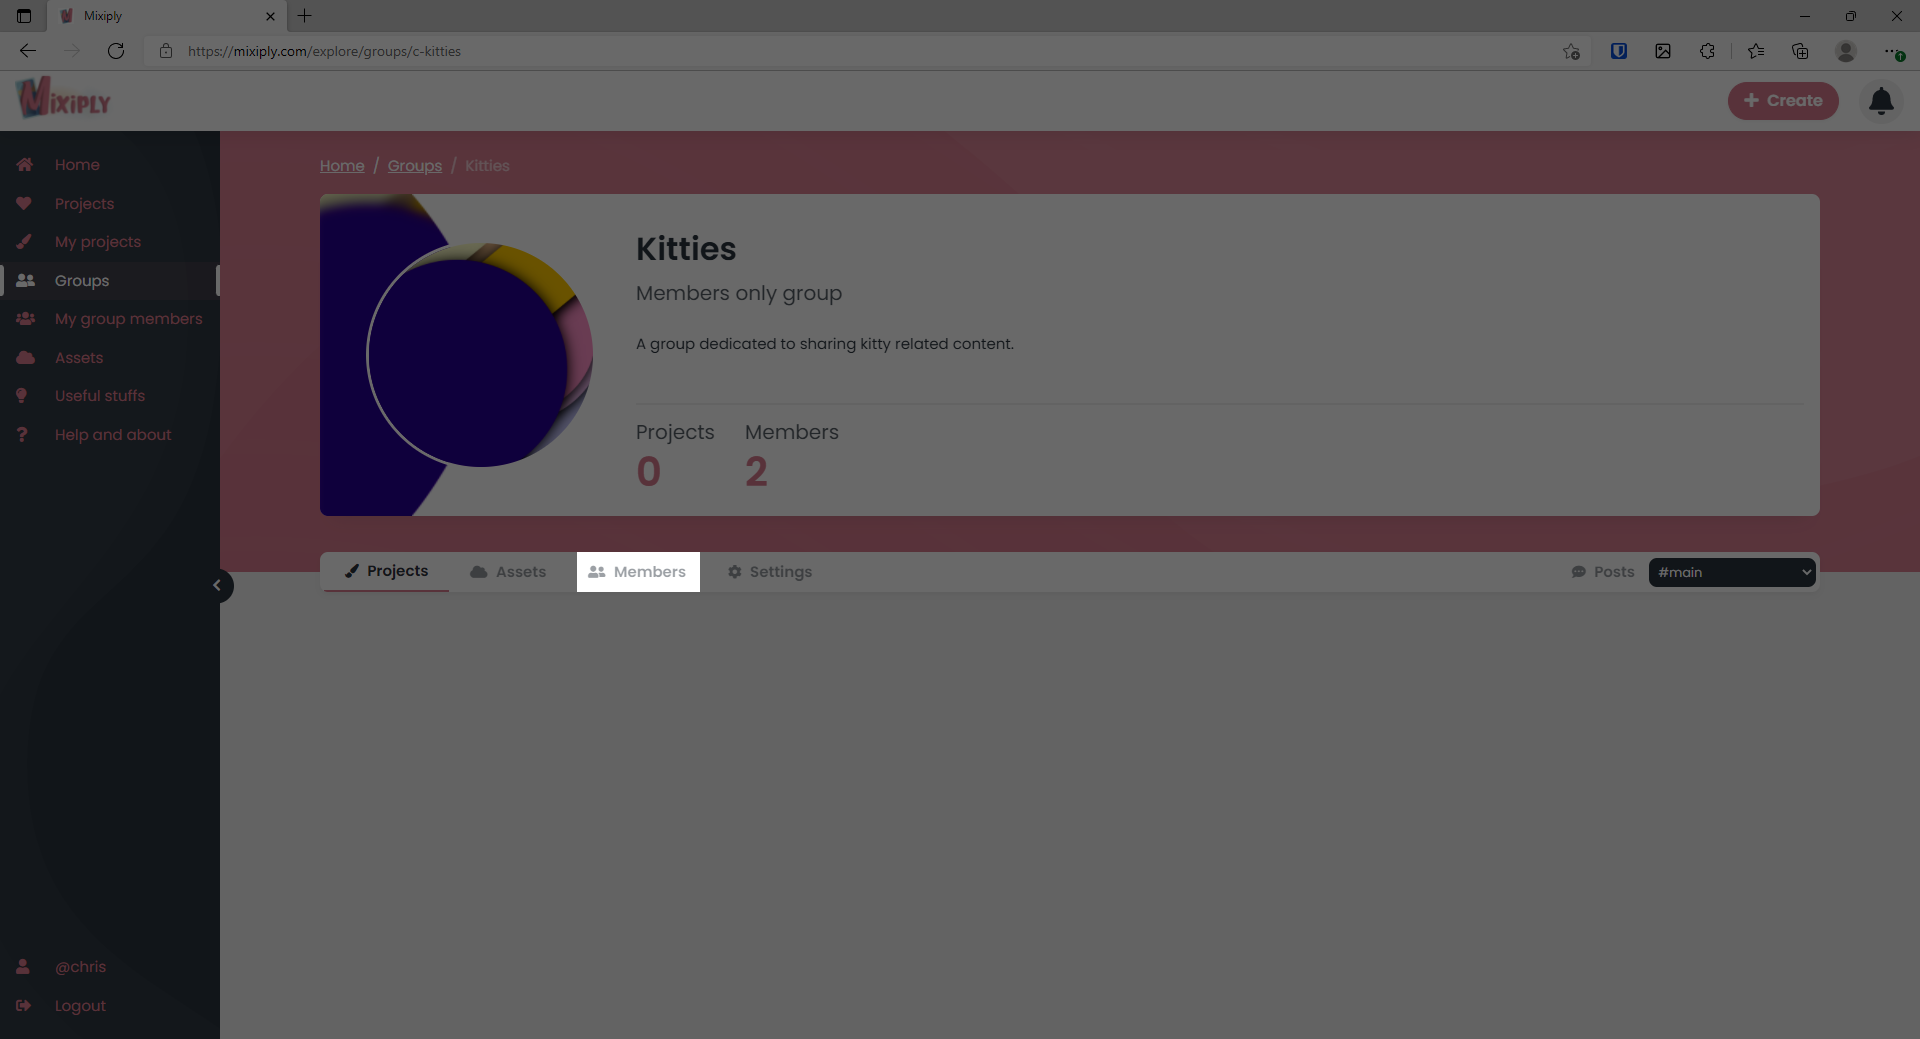Viewport: 1920px width, 1039px height.
Task: View site information lock icon
Action: [166, 51]
